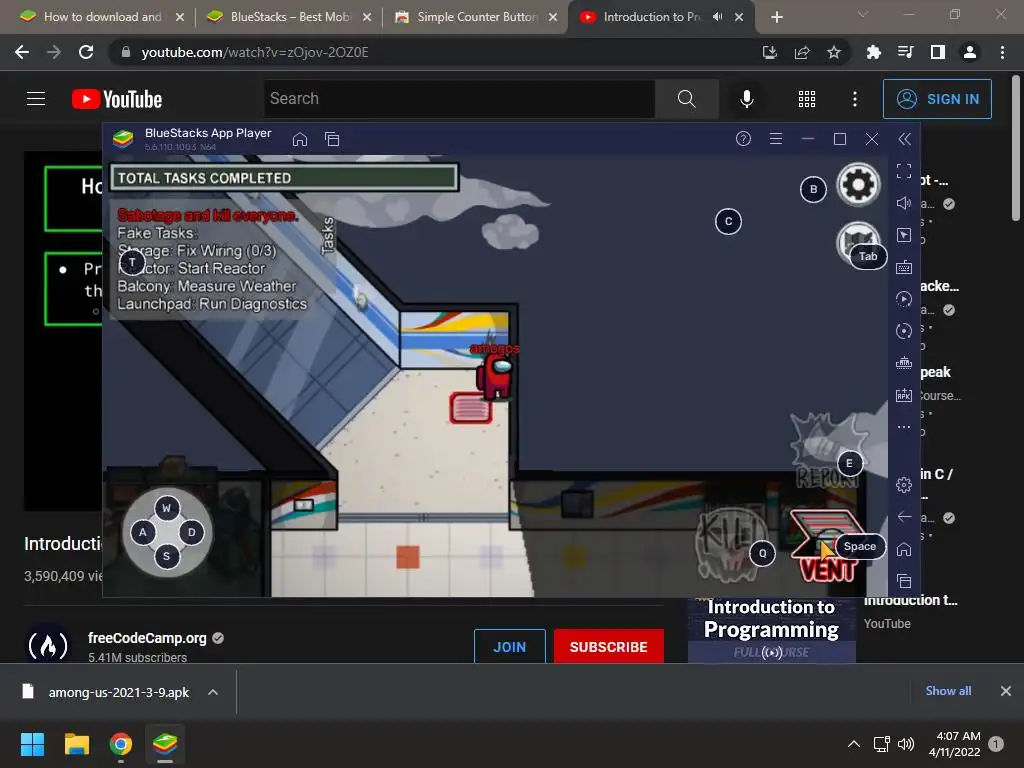Click Android home icon in BlueStacks sidebar
The height and width of the screenshot is (768, 1024).
point(904,549)
